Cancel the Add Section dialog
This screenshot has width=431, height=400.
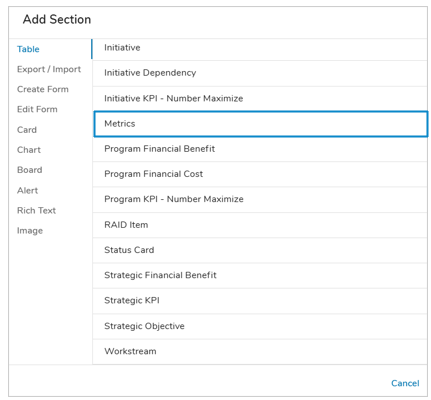tap(405, 383)
